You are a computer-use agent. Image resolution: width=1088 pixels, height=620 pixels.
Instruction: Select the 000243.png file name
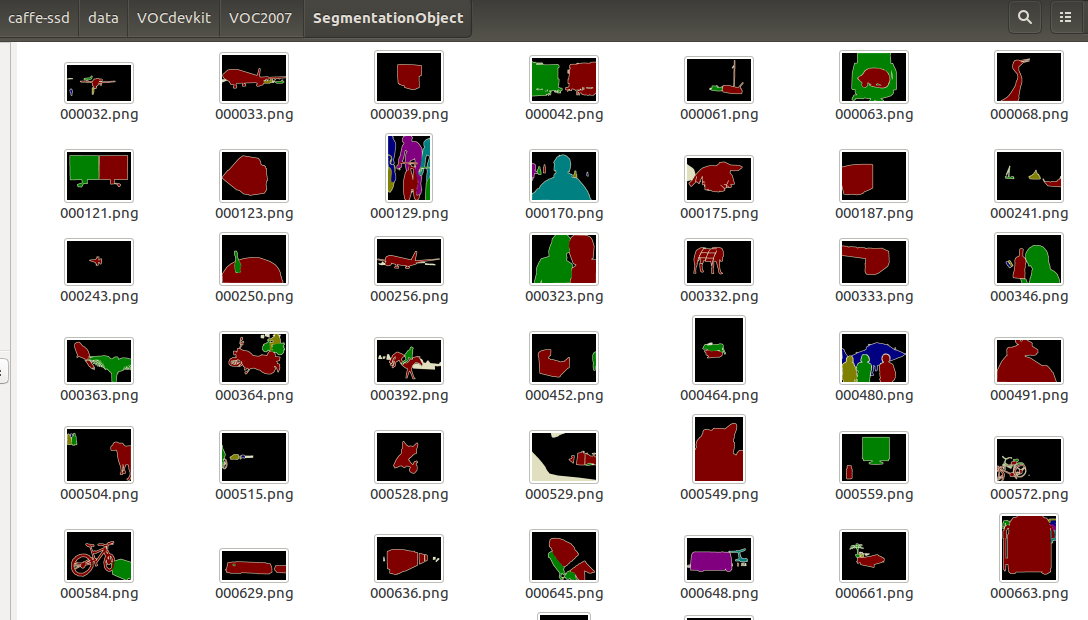coord(99,296)
